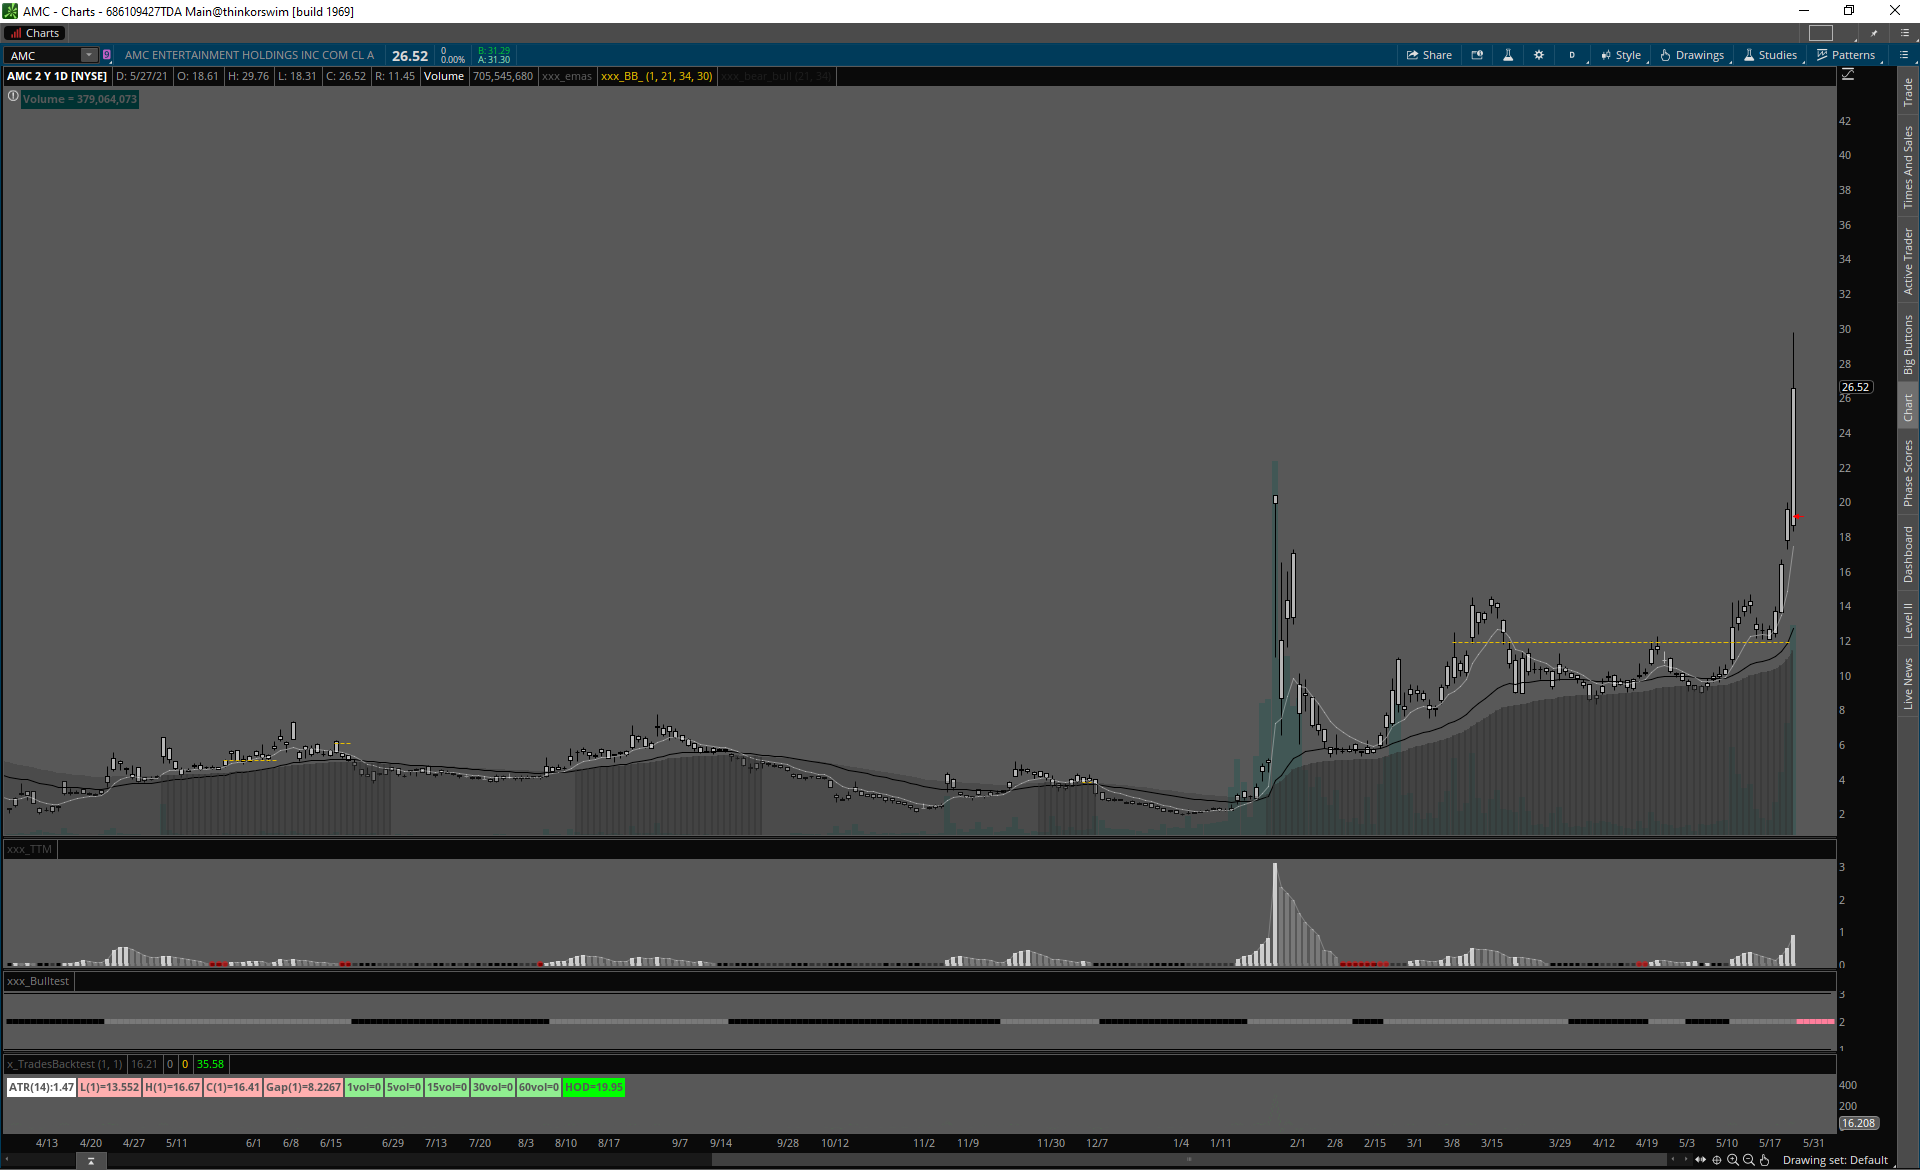Click the horizontal time scrollbar at bottom

(x=1188, y=1160)
